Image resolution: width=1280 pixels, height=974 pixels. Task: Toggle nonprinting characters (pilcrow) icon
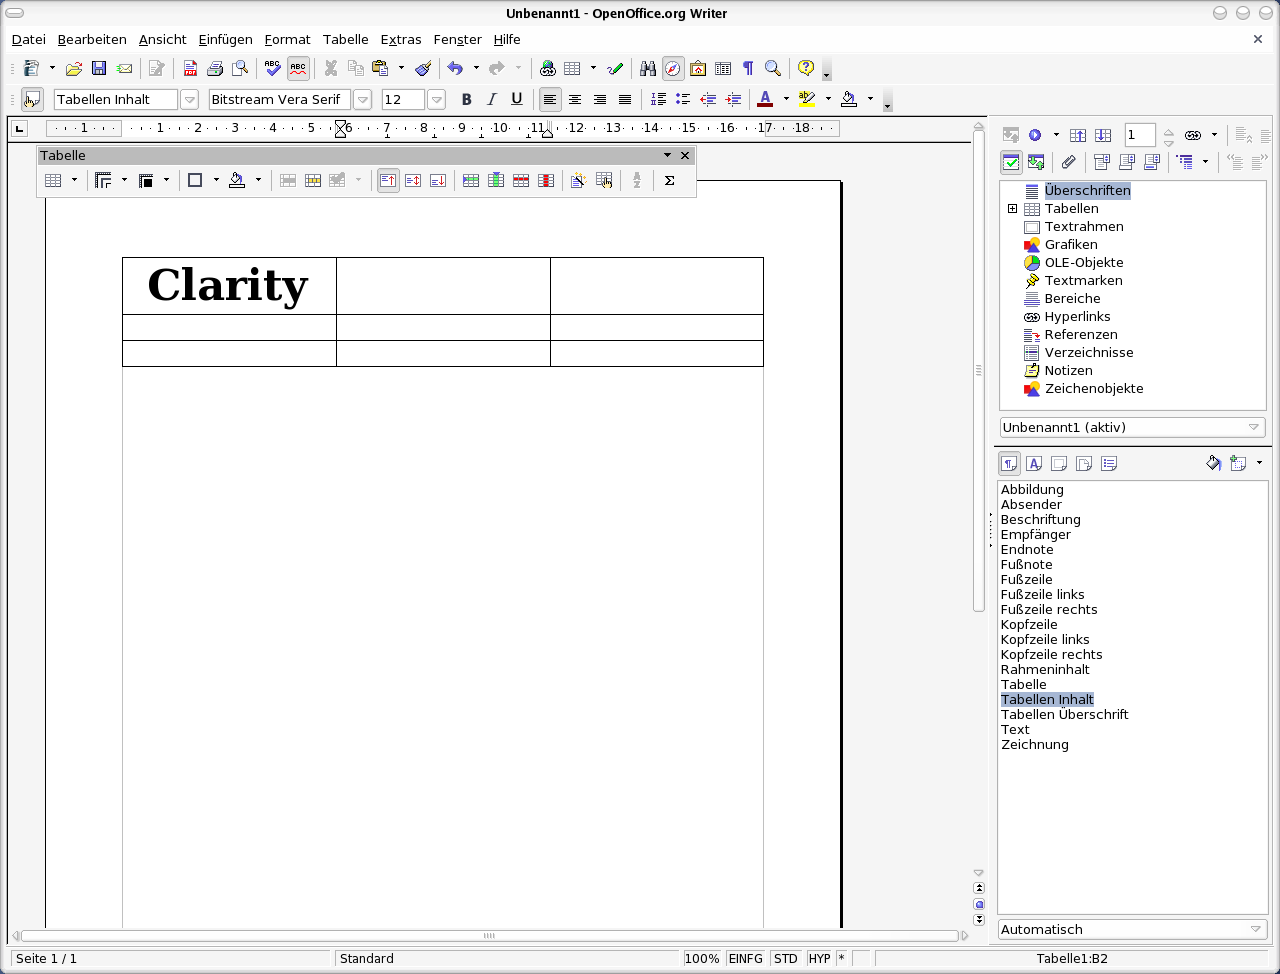pos(748,69)
